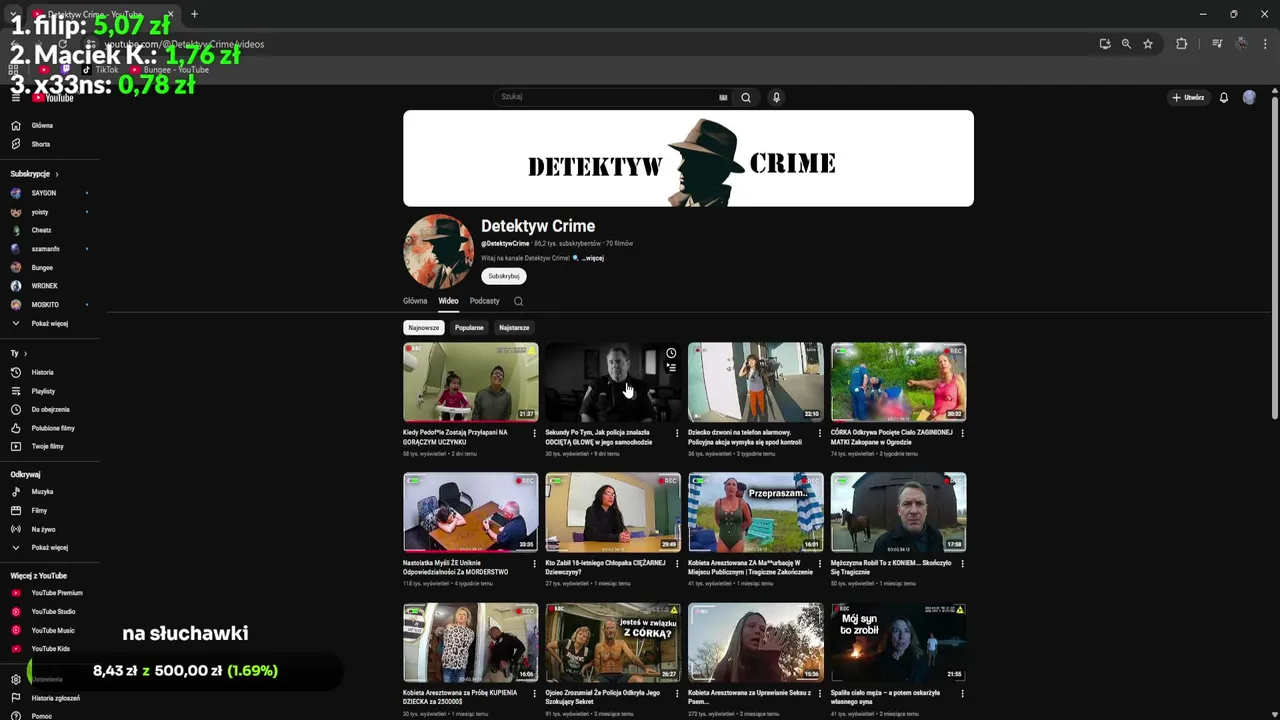Expand channel description with ...więcej

point(593,258)
